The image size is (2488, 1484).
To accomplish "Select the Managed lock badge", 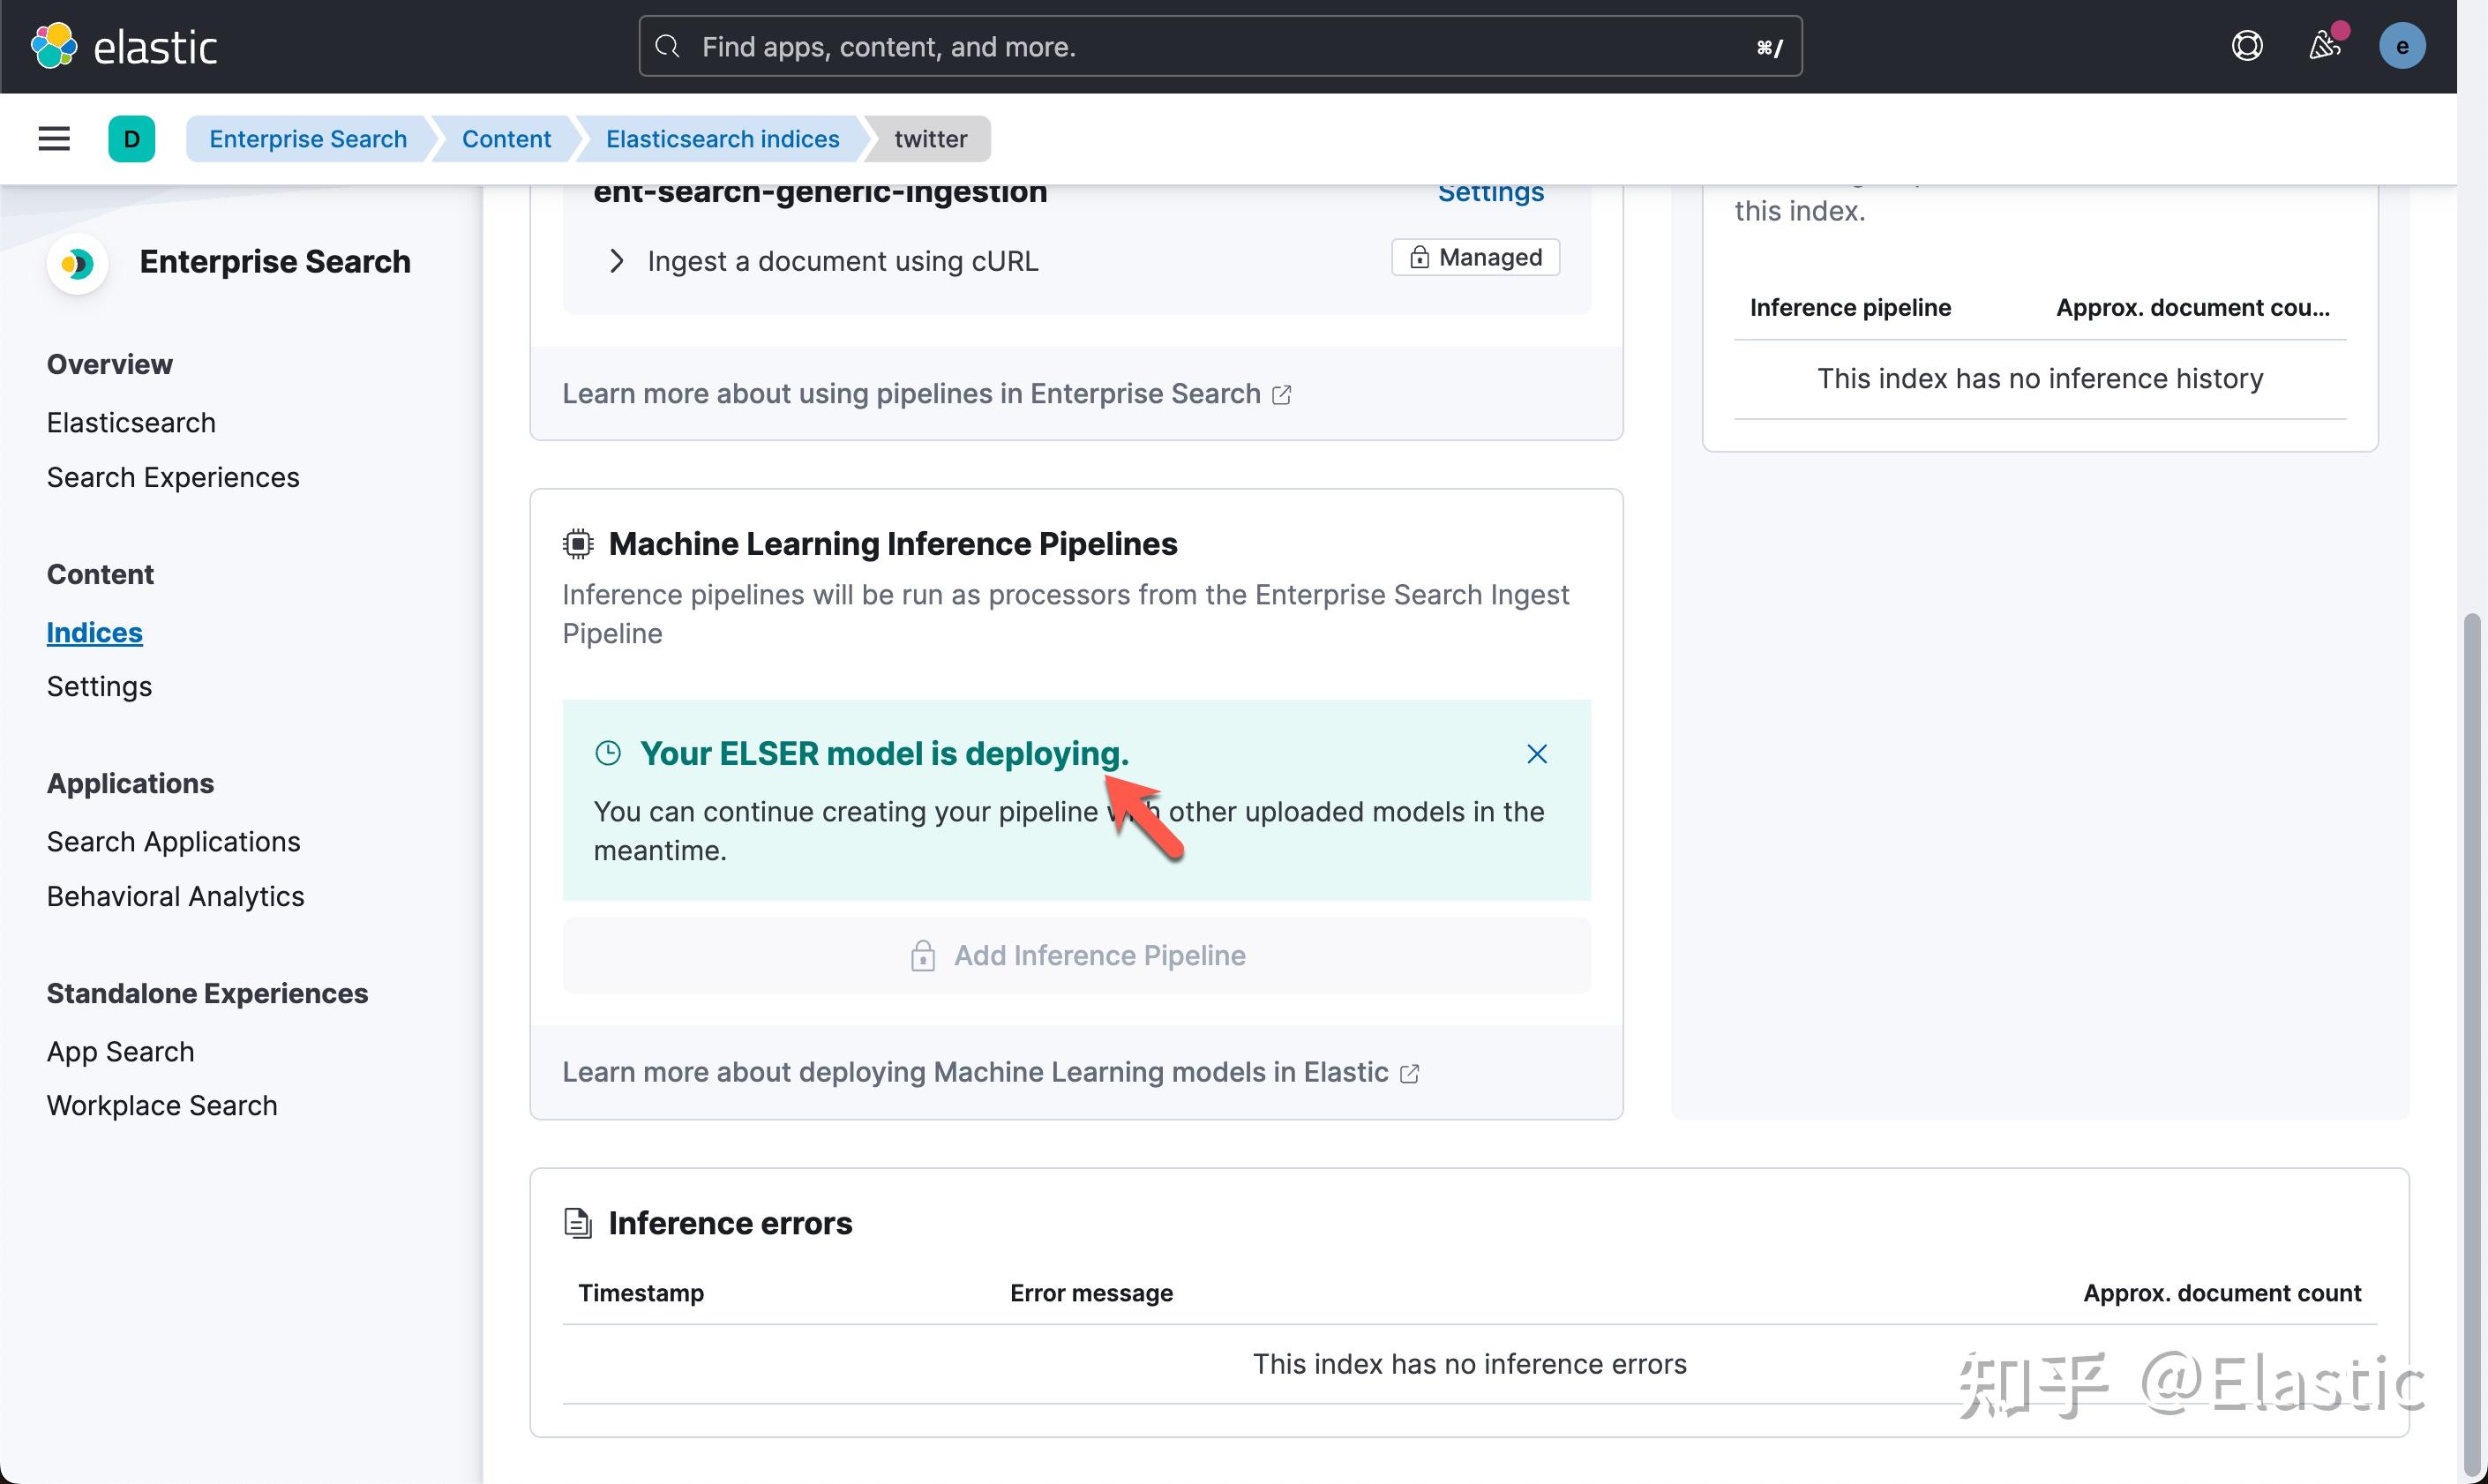I will (x=1474, y=257).
